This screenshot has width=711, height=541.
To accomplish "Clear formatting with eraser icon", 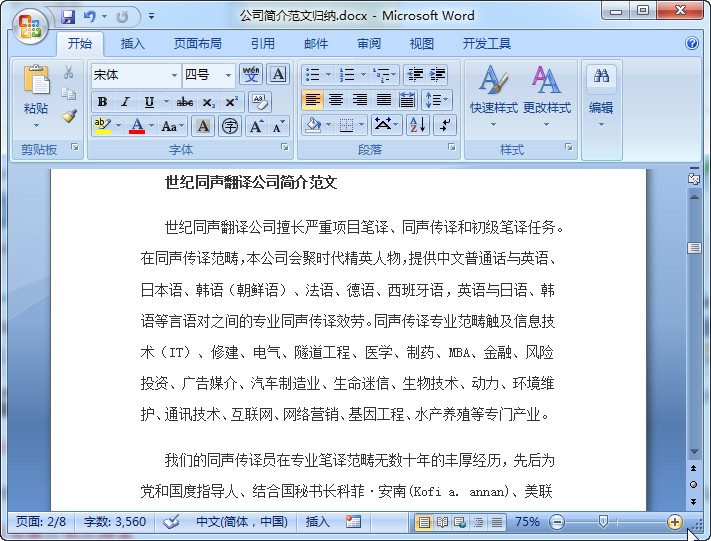I will pos(260,102).
